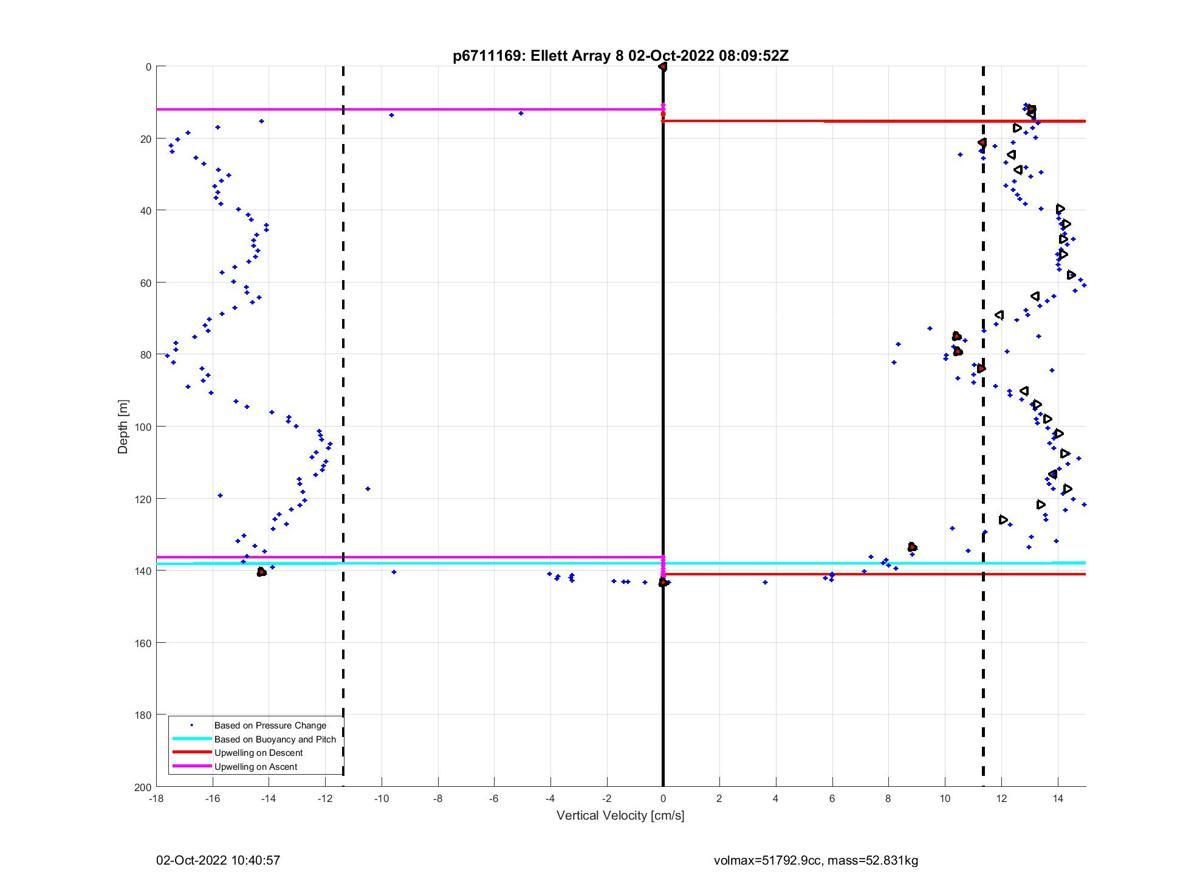This screenshot has height=885, width=1200.
Task: Click the red marker near -14 cm/s at 140 m
Action: pyautogui.click(x=262, y=572)
